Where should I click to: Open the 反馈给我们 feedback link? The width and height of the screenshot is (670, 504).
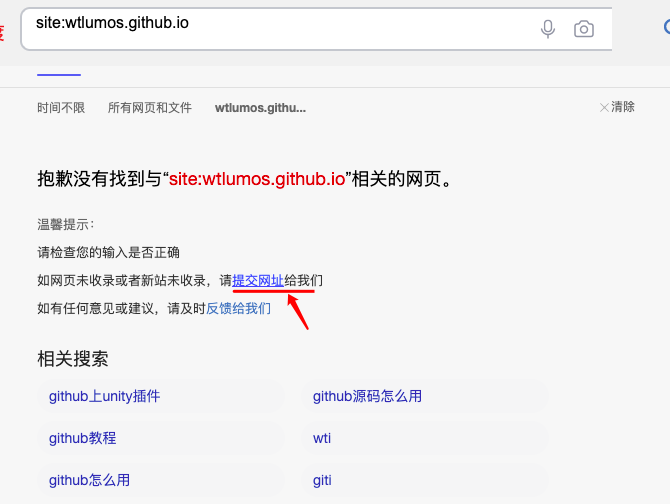[x=238, y=308]
